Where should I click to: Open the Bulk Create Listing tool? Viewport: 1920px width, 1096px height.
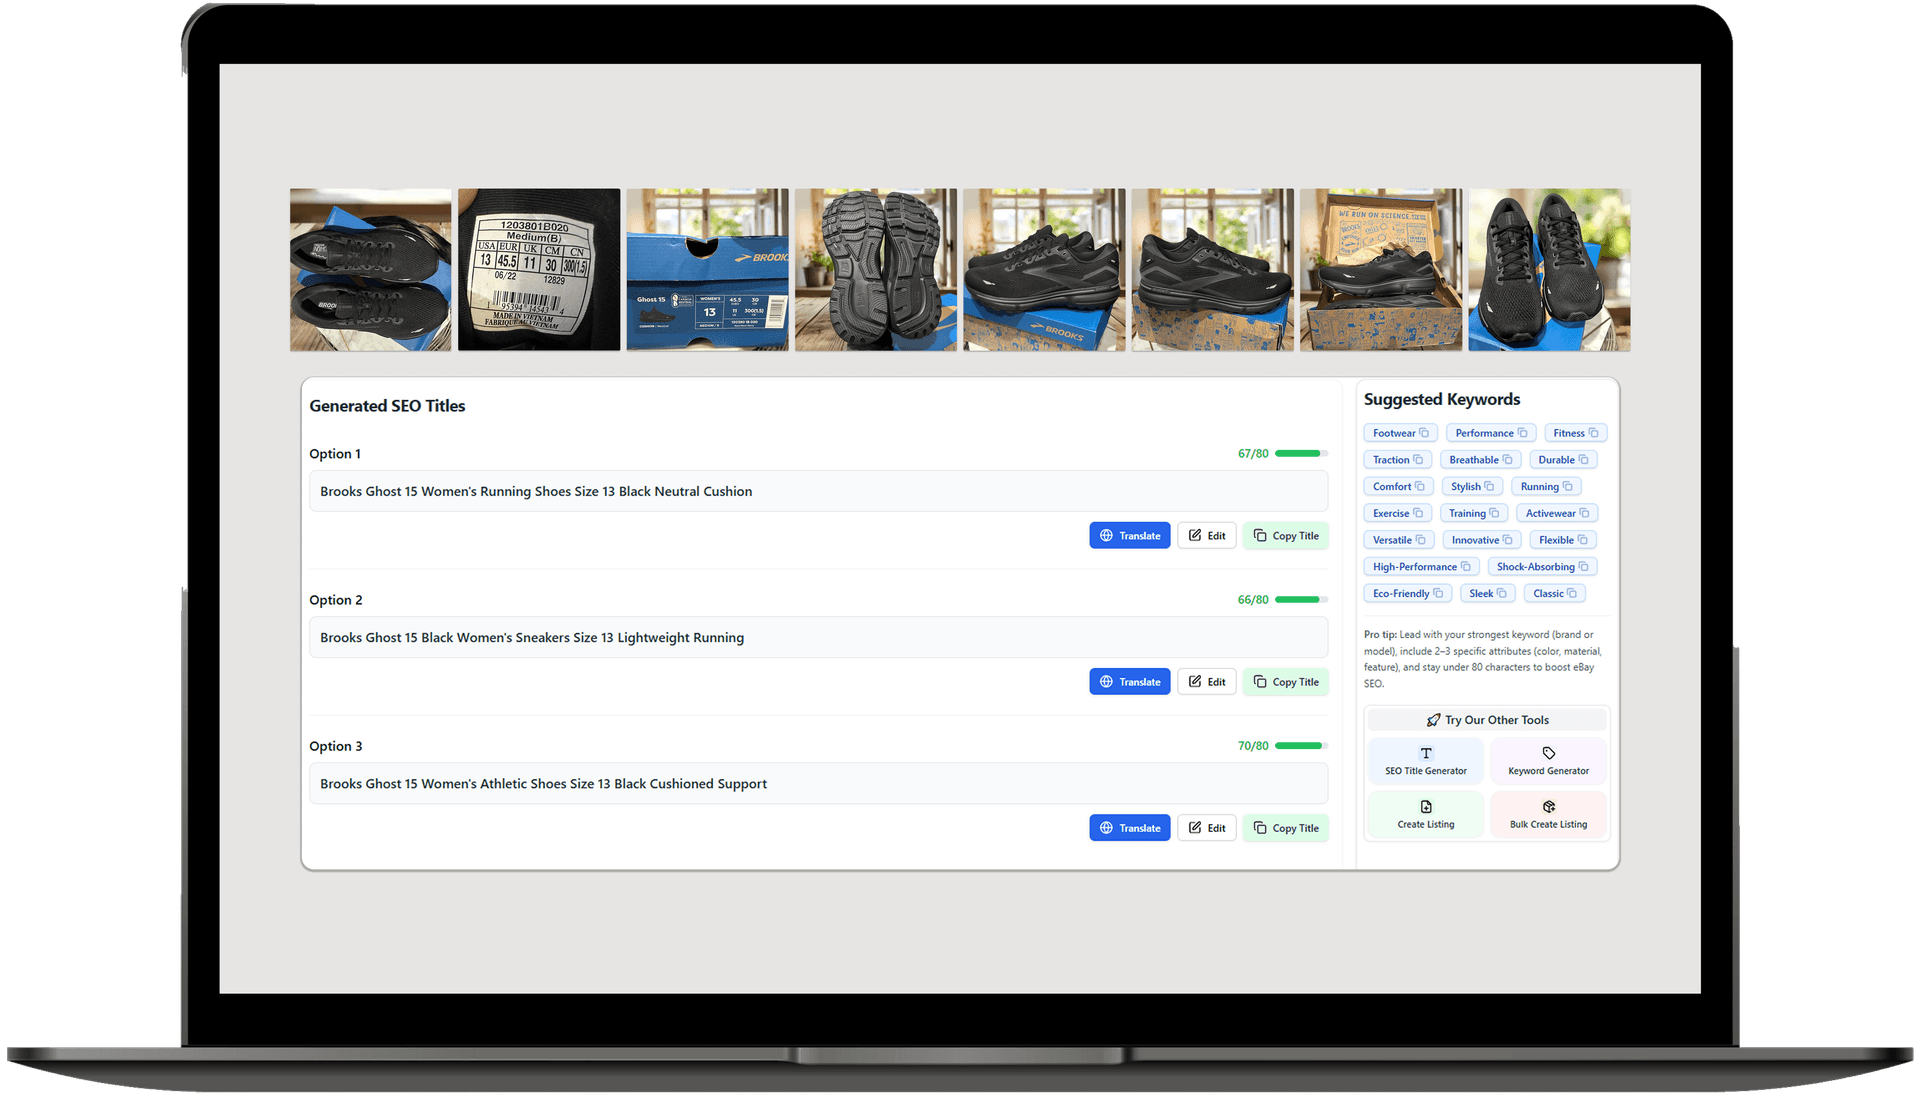point(1548,815)
